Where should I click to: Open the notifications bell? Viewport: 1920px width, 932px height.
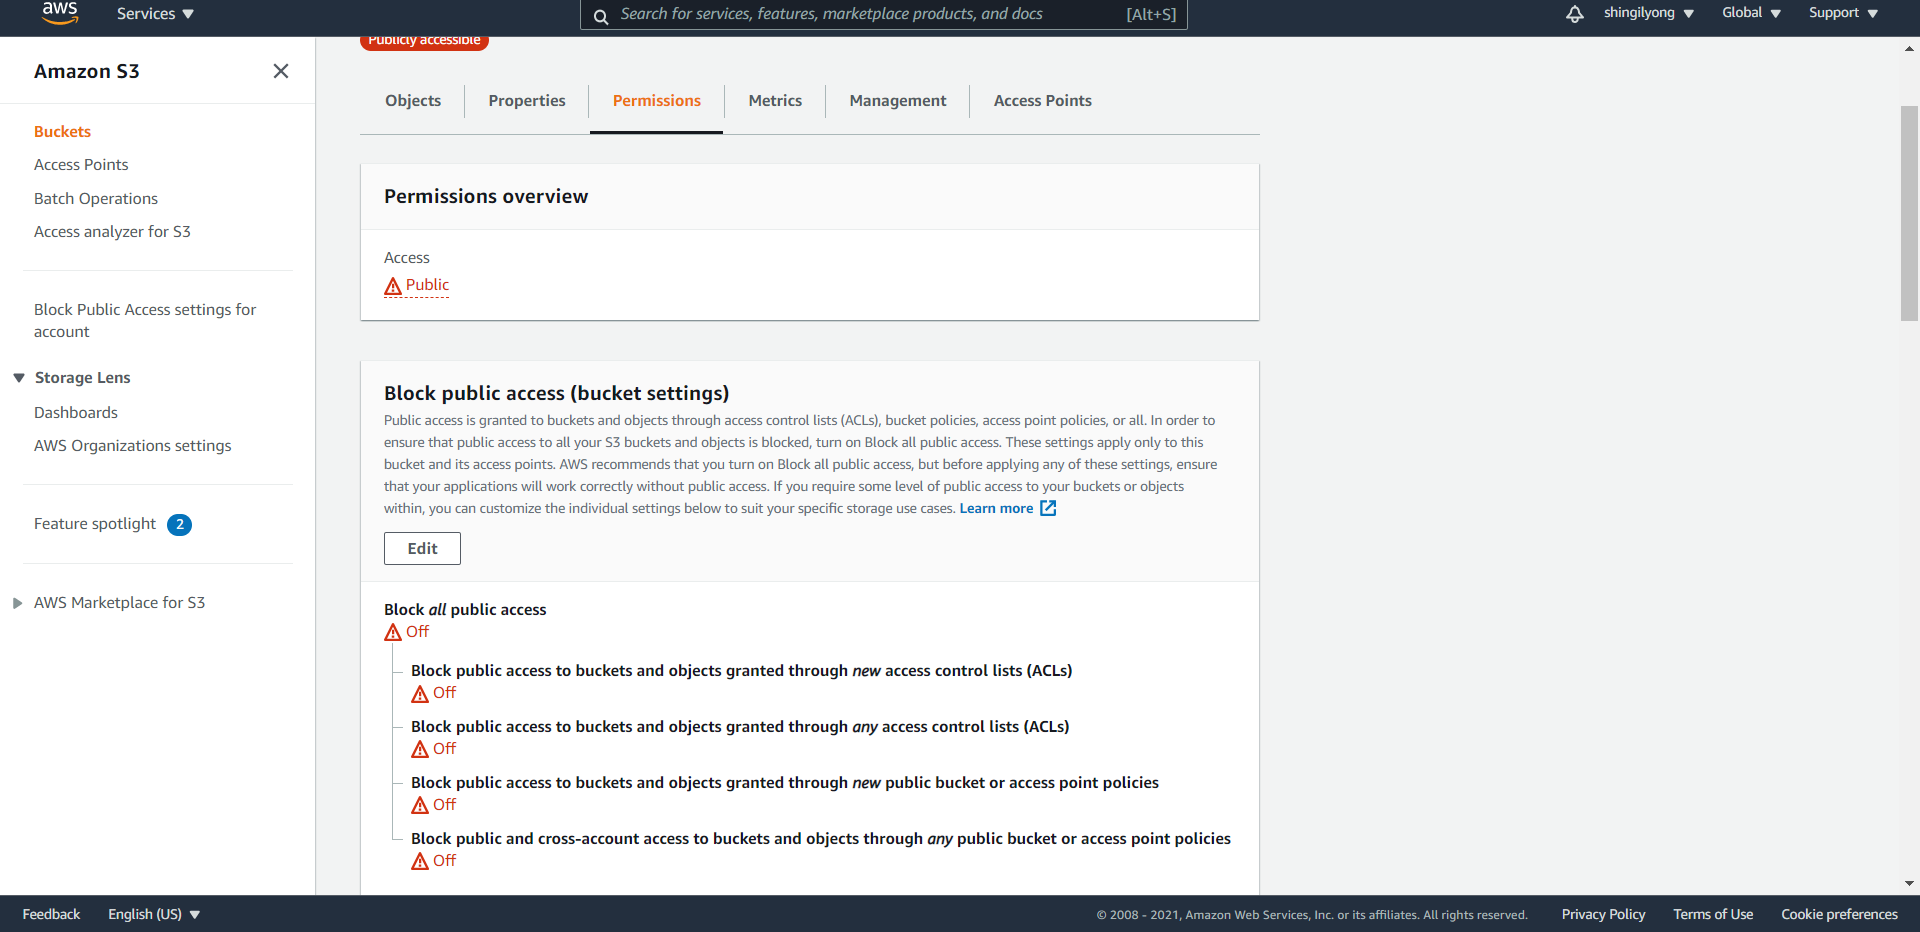[x=1575, y=14]
